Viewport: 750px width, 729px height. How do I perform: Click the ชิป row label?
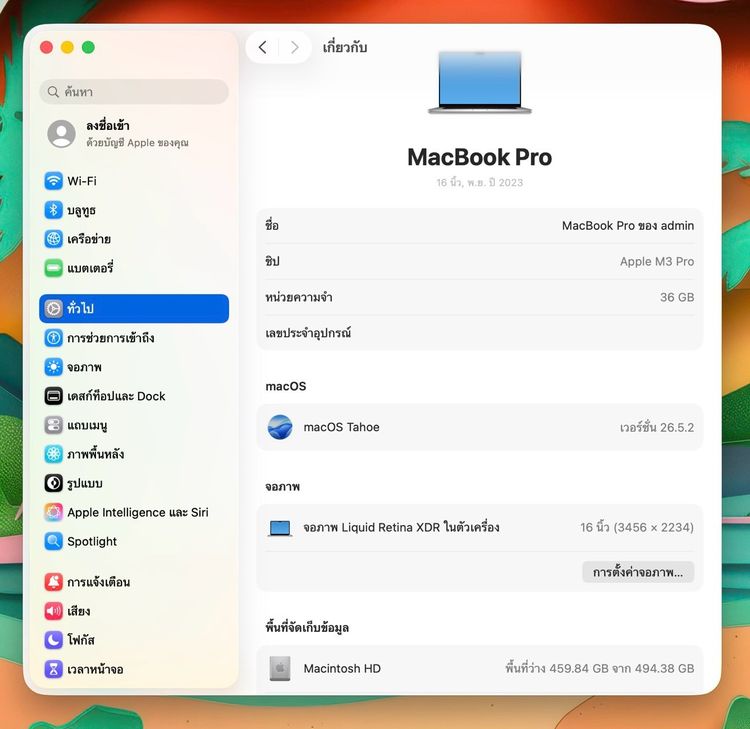(272, 262)
